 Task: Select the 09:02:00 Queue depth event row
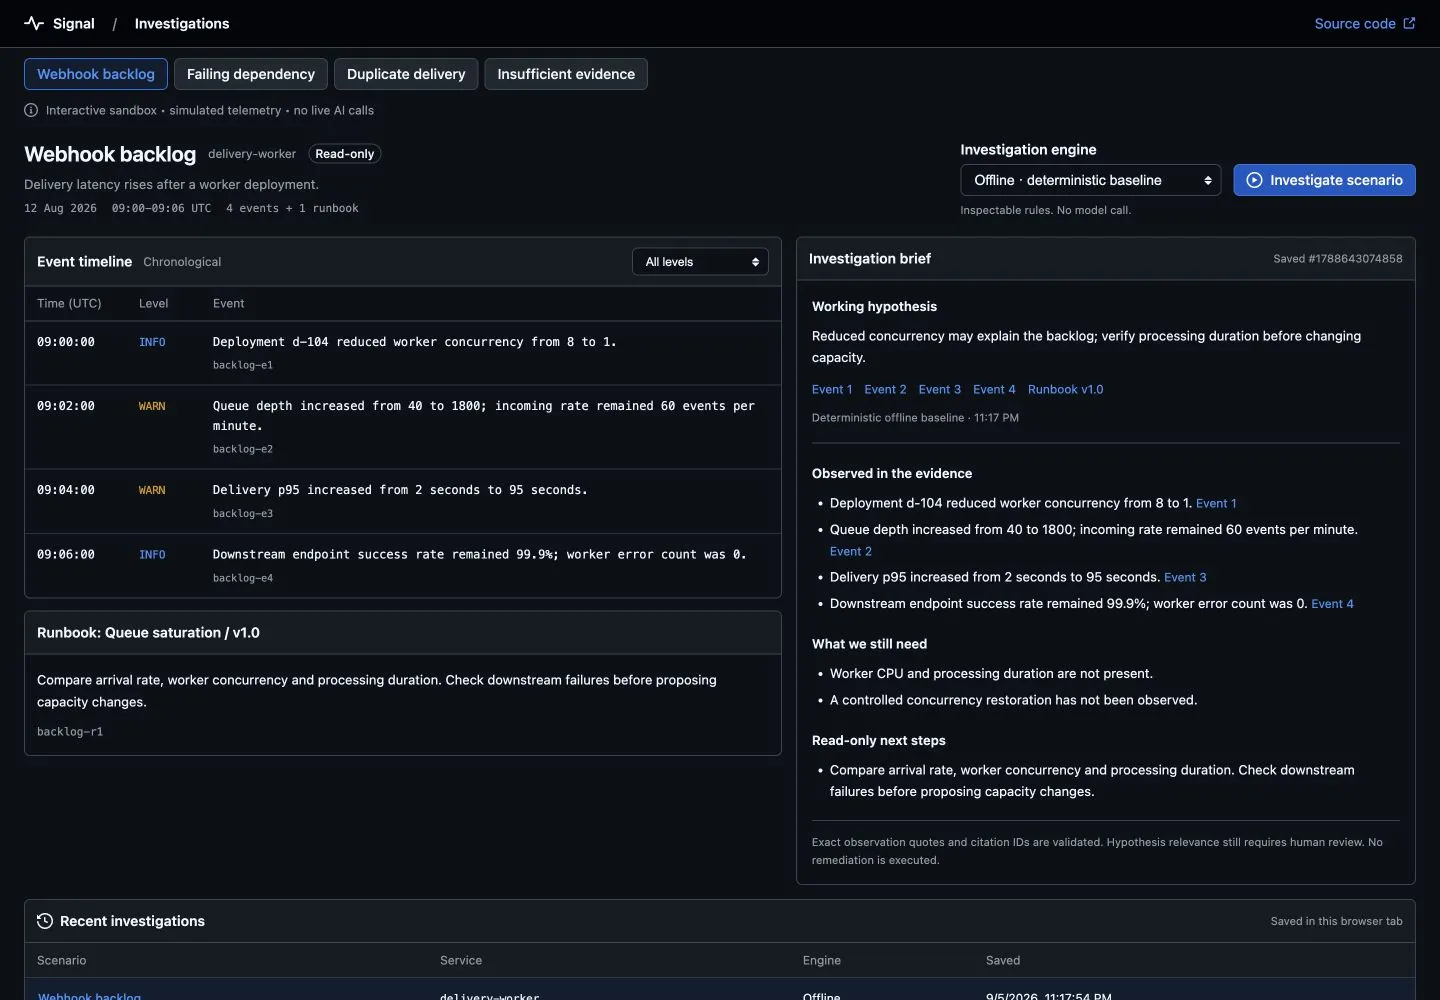pos(403,427)
